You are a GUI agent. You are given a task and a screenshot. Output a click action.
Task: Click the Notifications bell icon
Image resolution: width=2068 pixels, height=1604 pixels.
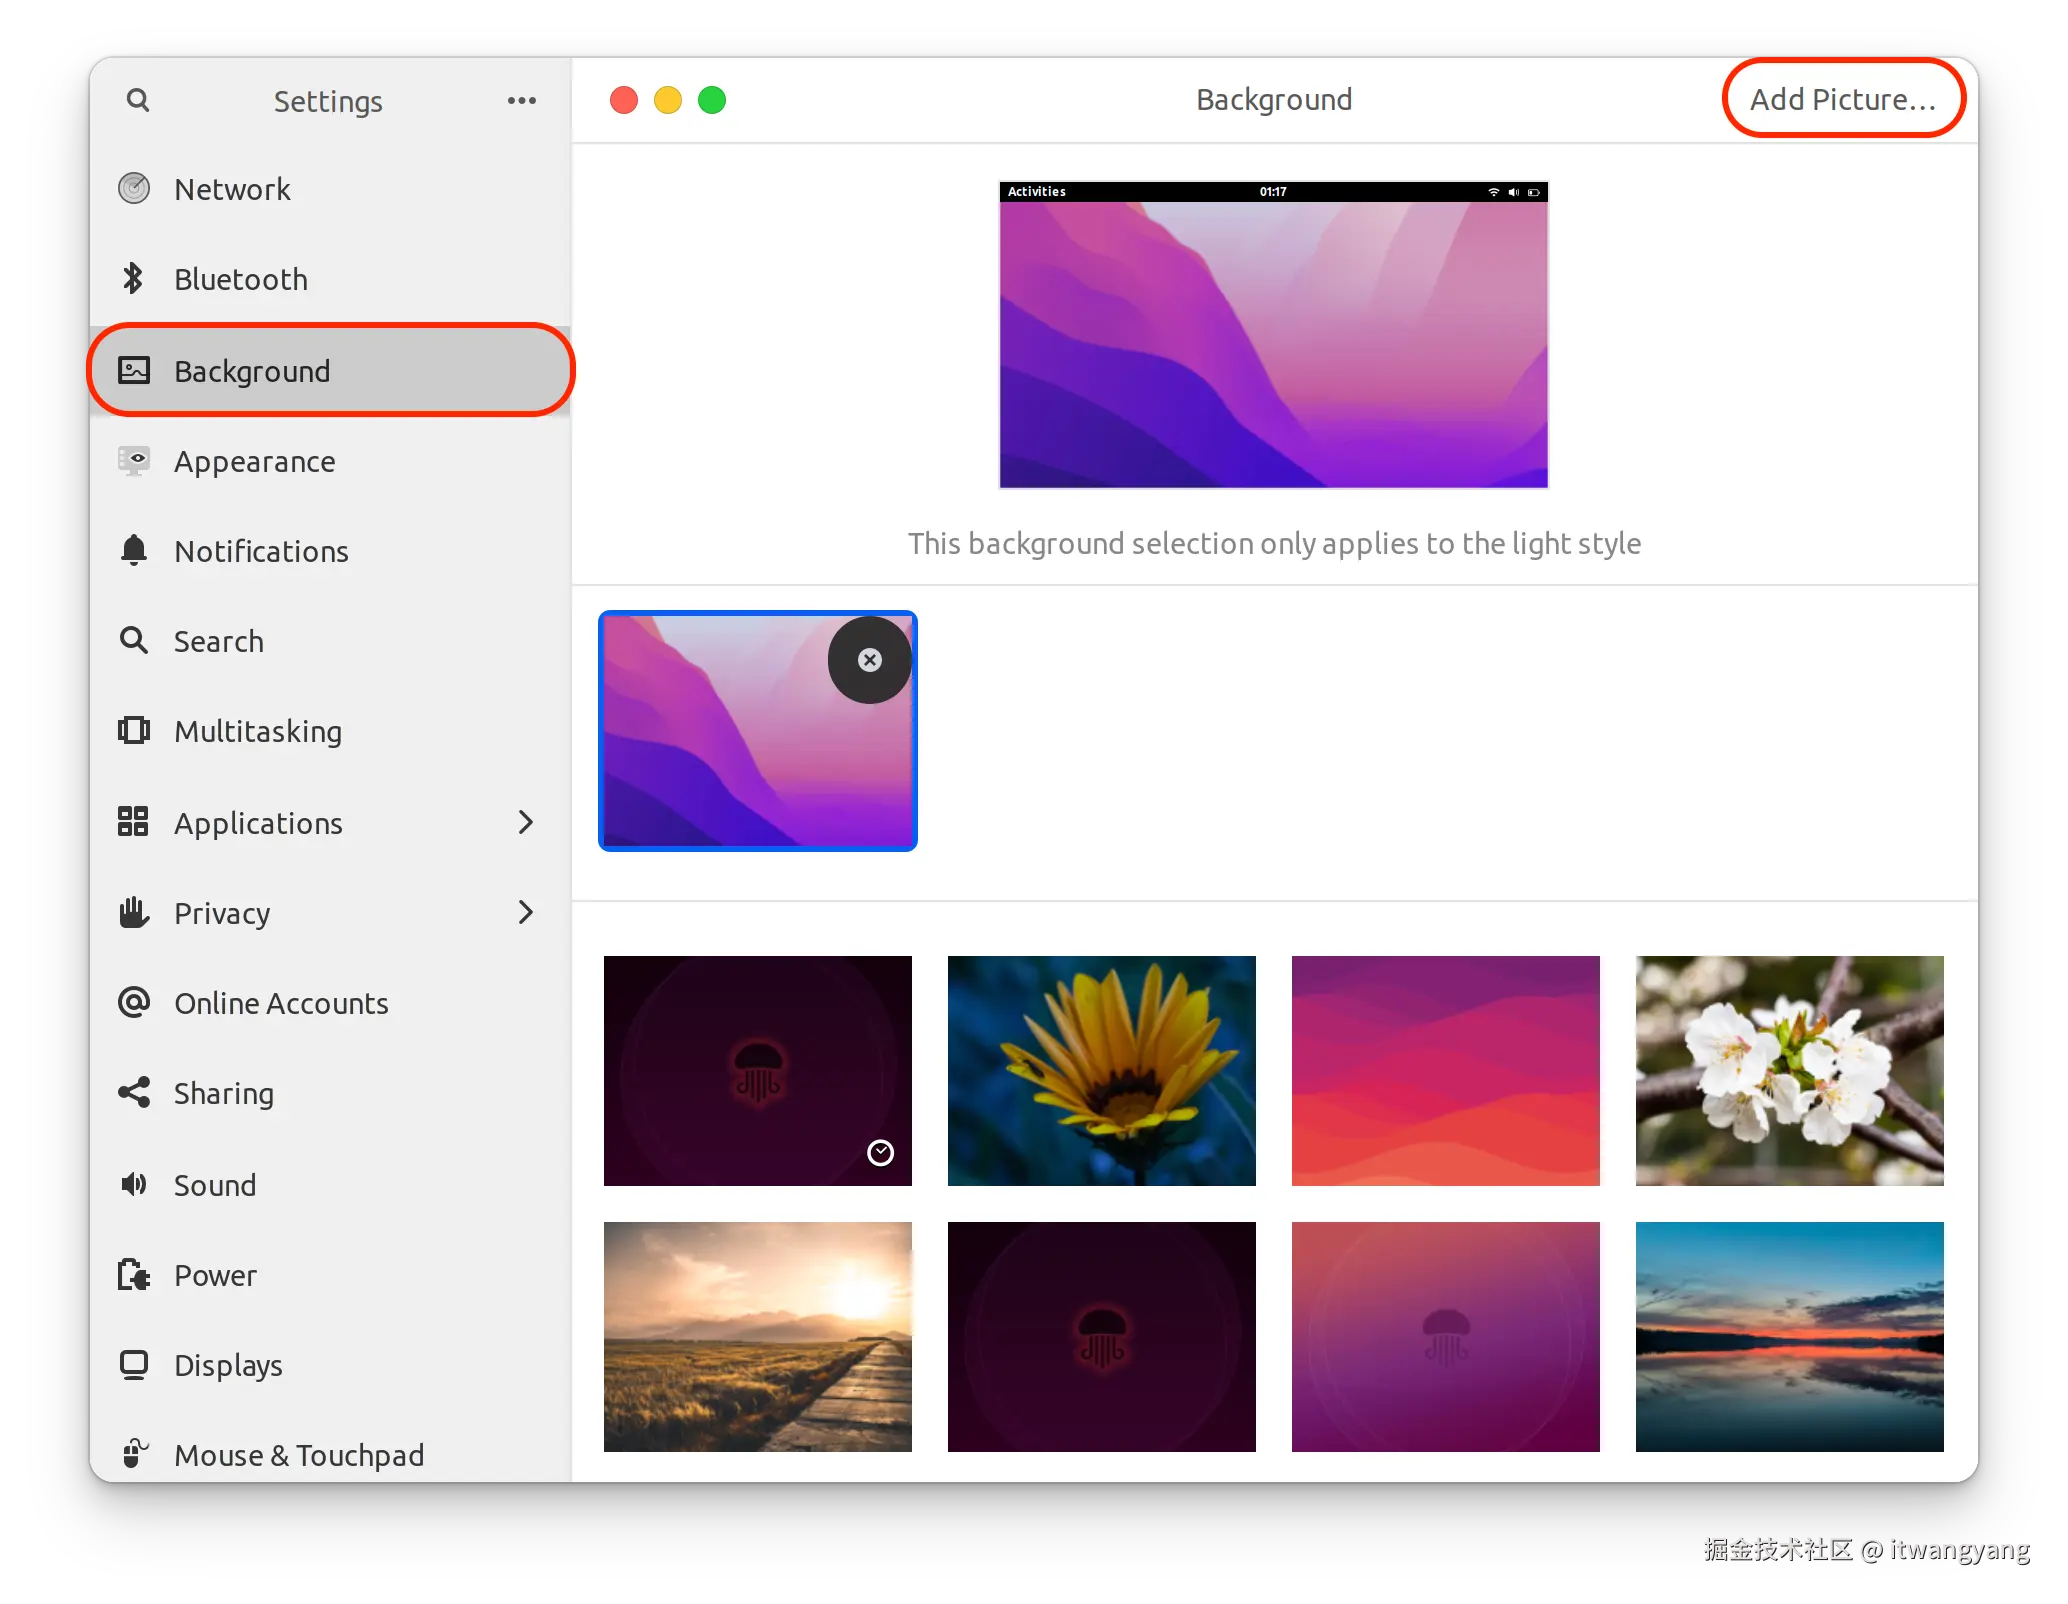[134, 550]
